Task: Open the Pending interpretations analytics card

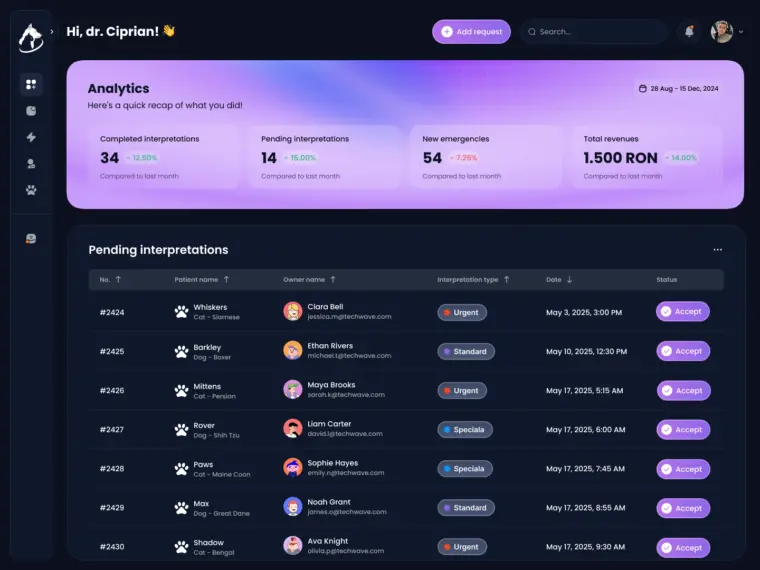Action: pos(325,157)
